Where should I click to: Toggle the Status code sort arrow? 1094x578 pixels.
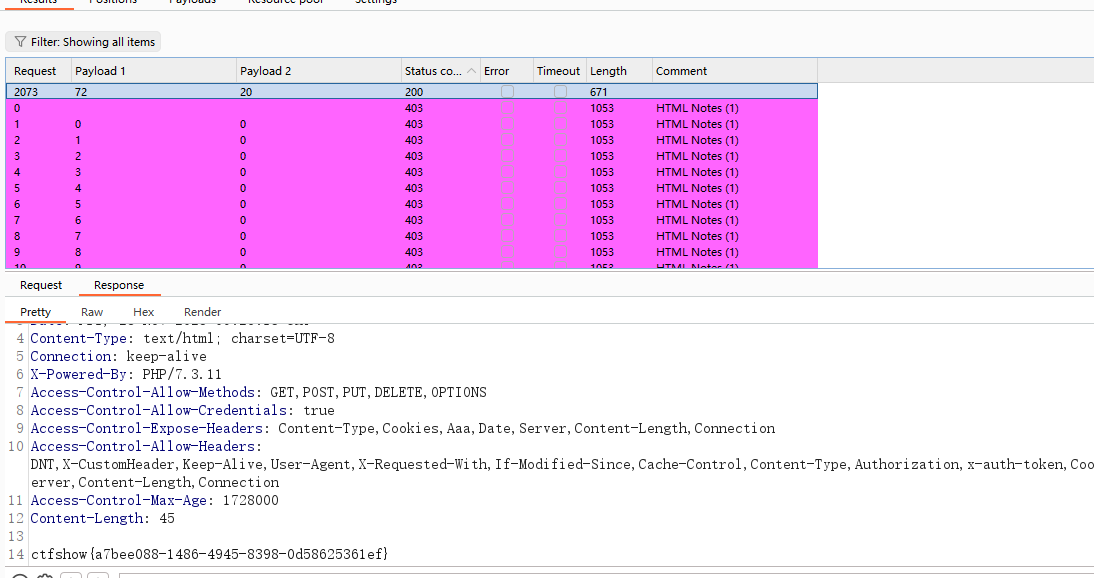point(472,71)
